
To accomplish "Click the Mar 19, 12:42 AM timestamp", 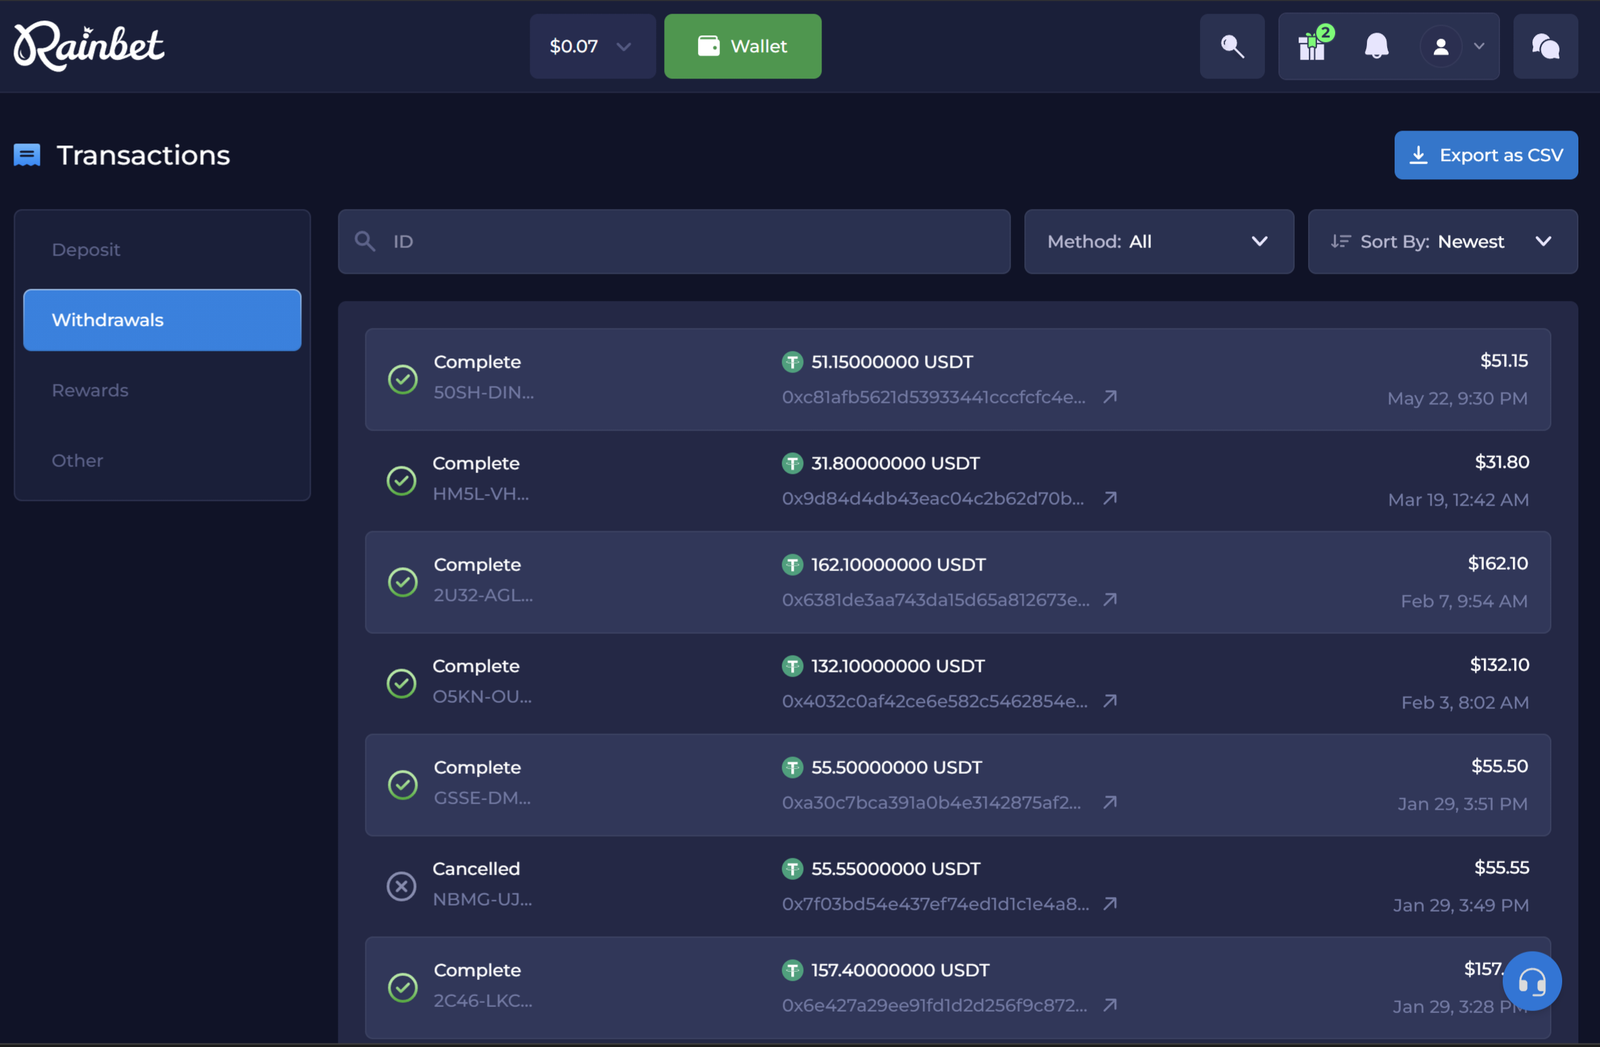I will click(x=1458, y=500).
